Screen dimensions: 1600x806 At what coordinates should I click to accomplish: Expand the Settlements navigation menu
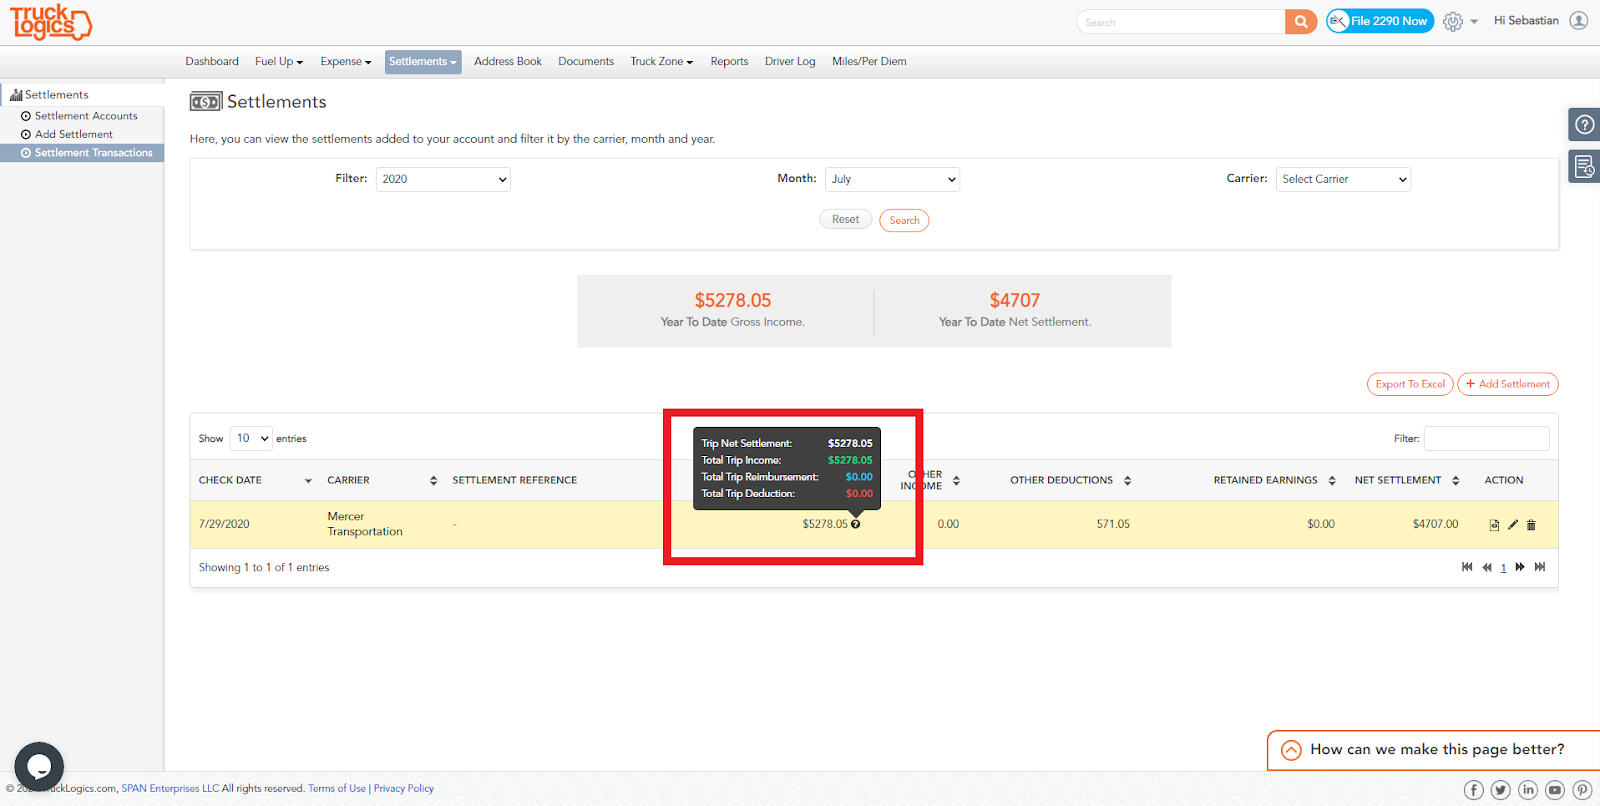423,62
